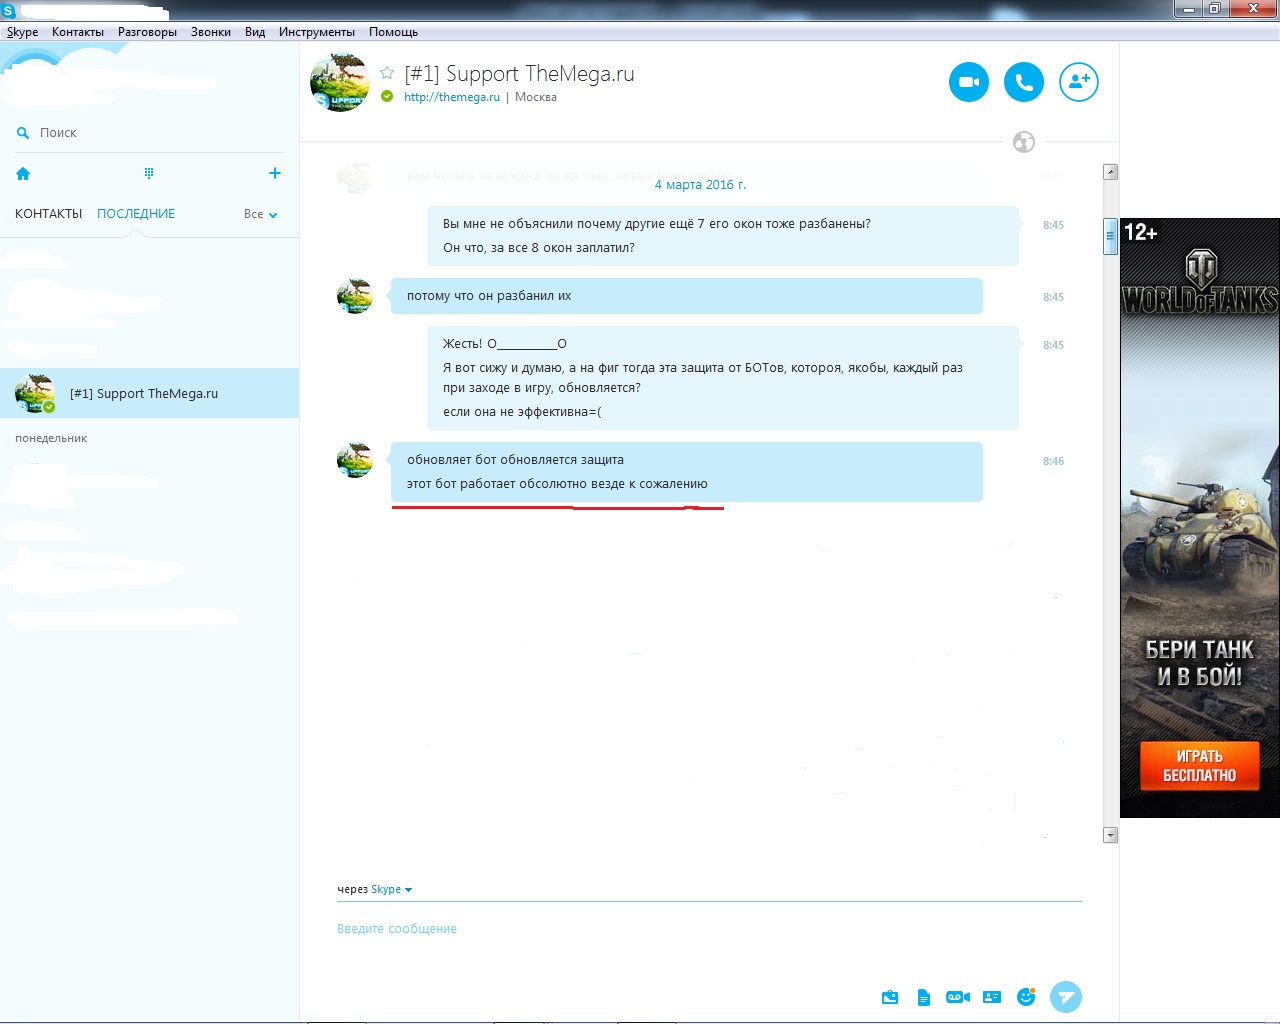Click chat scrollbar up arrow
The width and height of the screenshot is (1280, 1024).
[x=1110, y=172]
